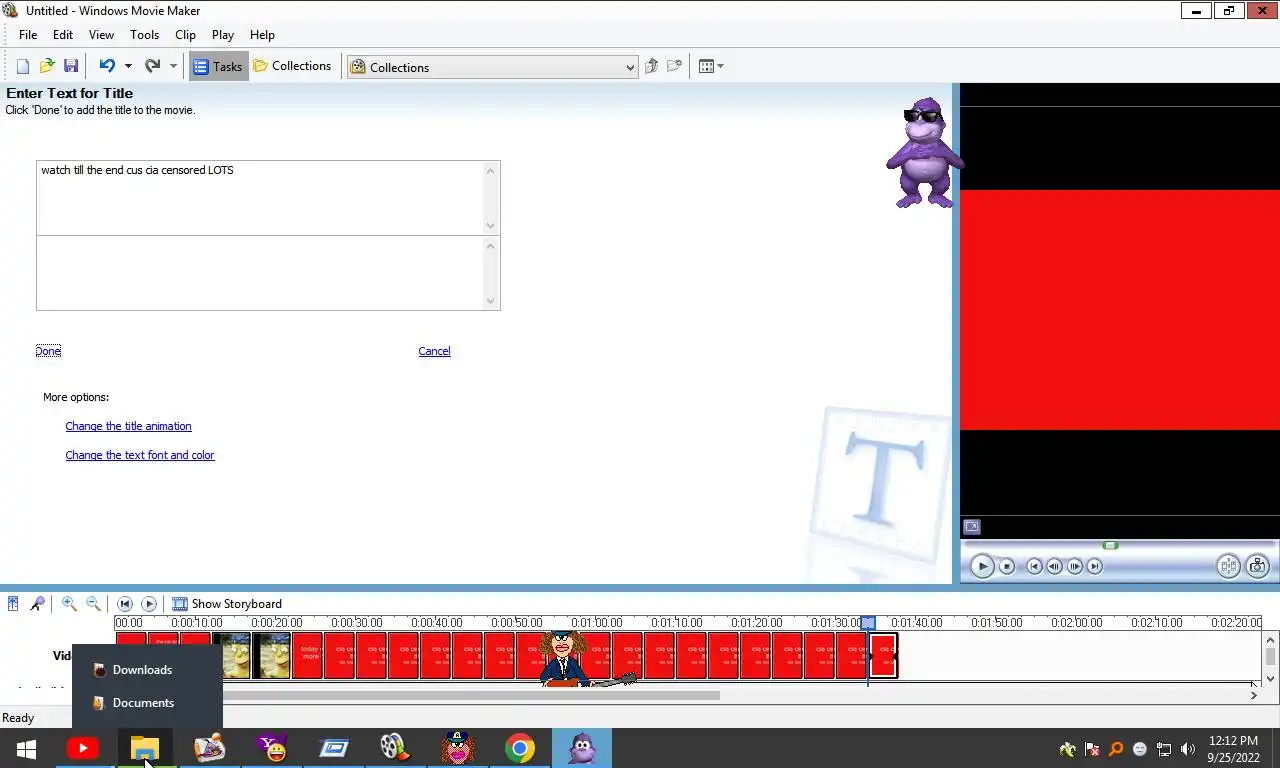Viewport: 1280px width, 768px height.
Task: Open the View menu
Action: pyautogui.click(x=101, y=34)
